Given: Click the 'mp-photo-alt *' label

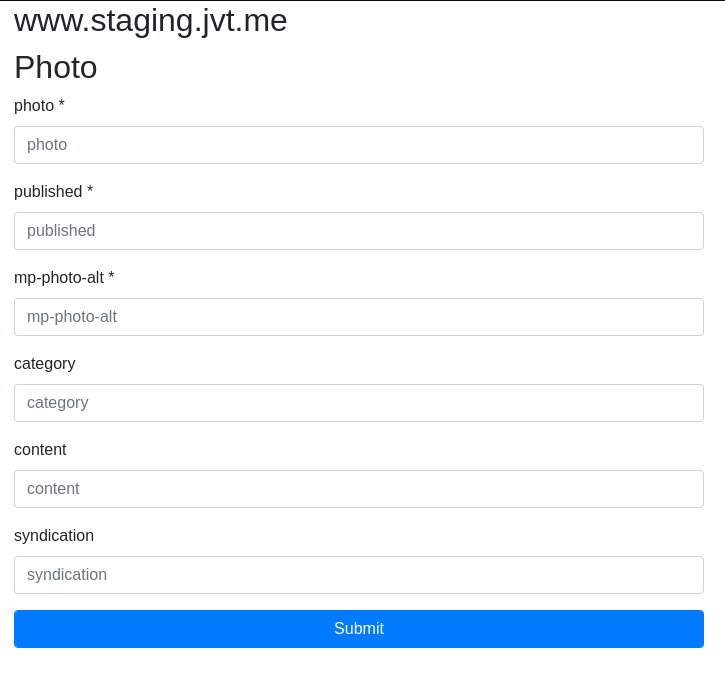Looking at the screenshot, I should (64, 277).
